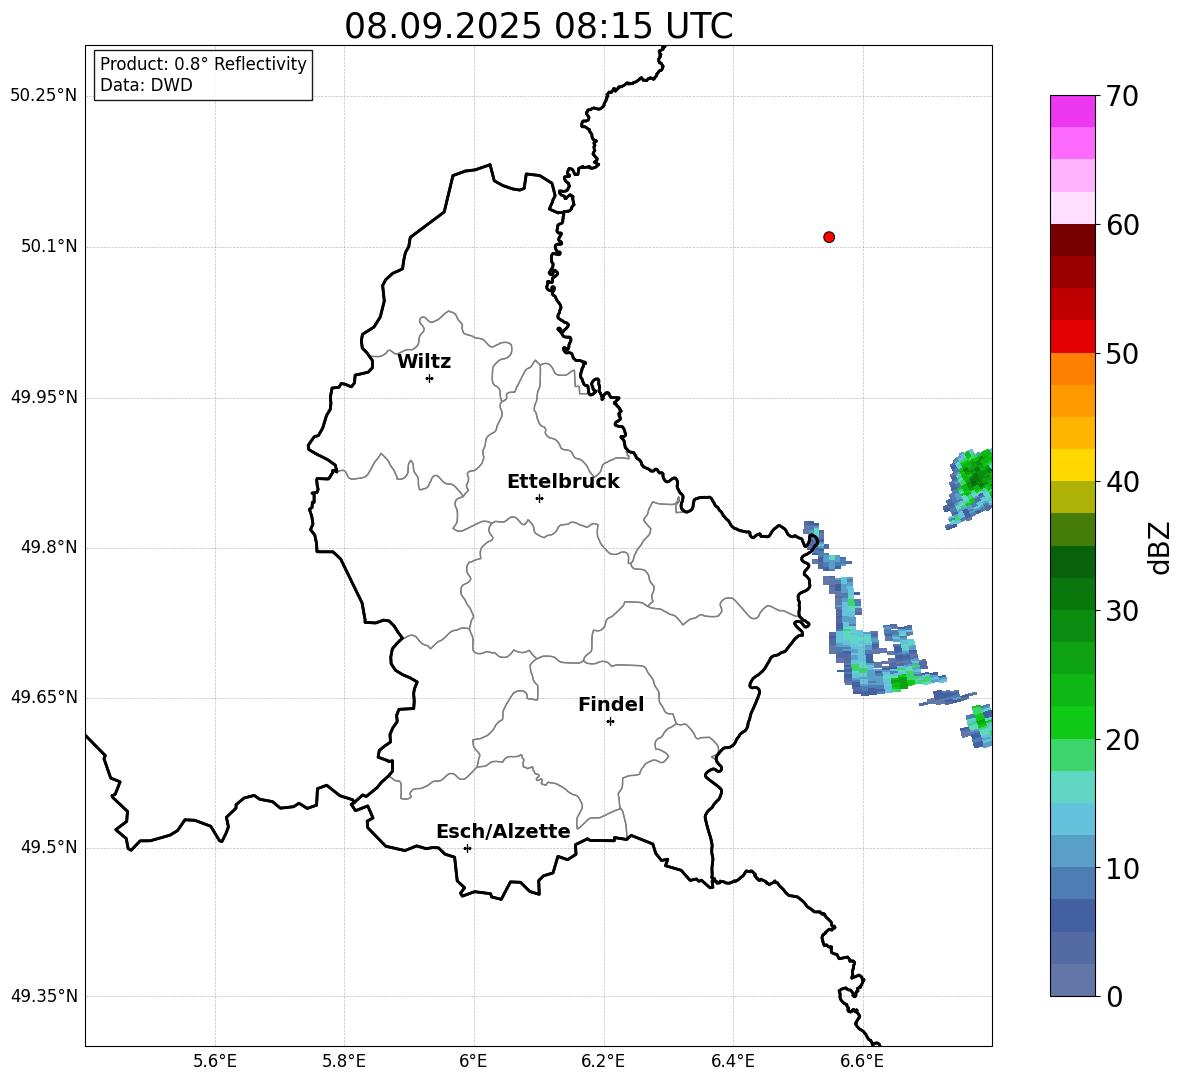Click the Ettelbruck city label
The height and width of the screenshot is (1081, 1184).
click(563, 482)
